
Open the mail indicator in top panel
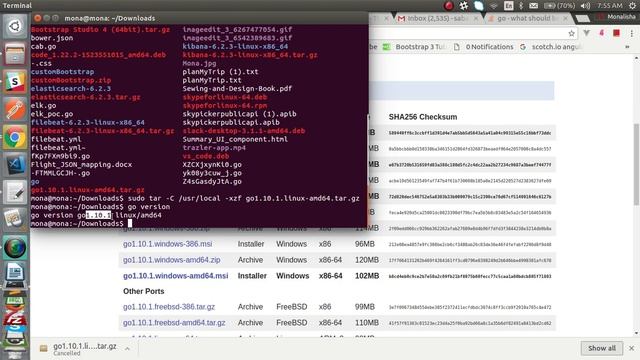click(533, 5)
